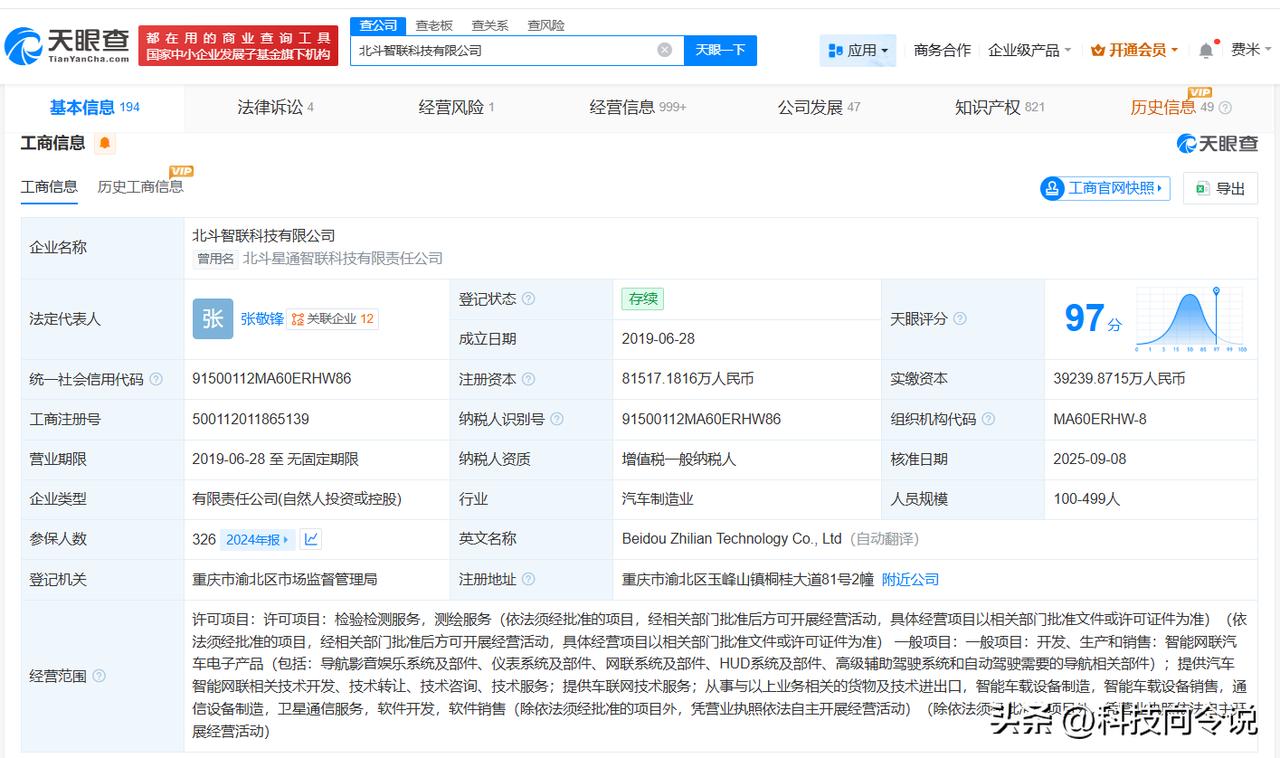The image size is (1280, 758).
Task: Click the help icon next to 天眼评分
Action: tap(959, 319)
